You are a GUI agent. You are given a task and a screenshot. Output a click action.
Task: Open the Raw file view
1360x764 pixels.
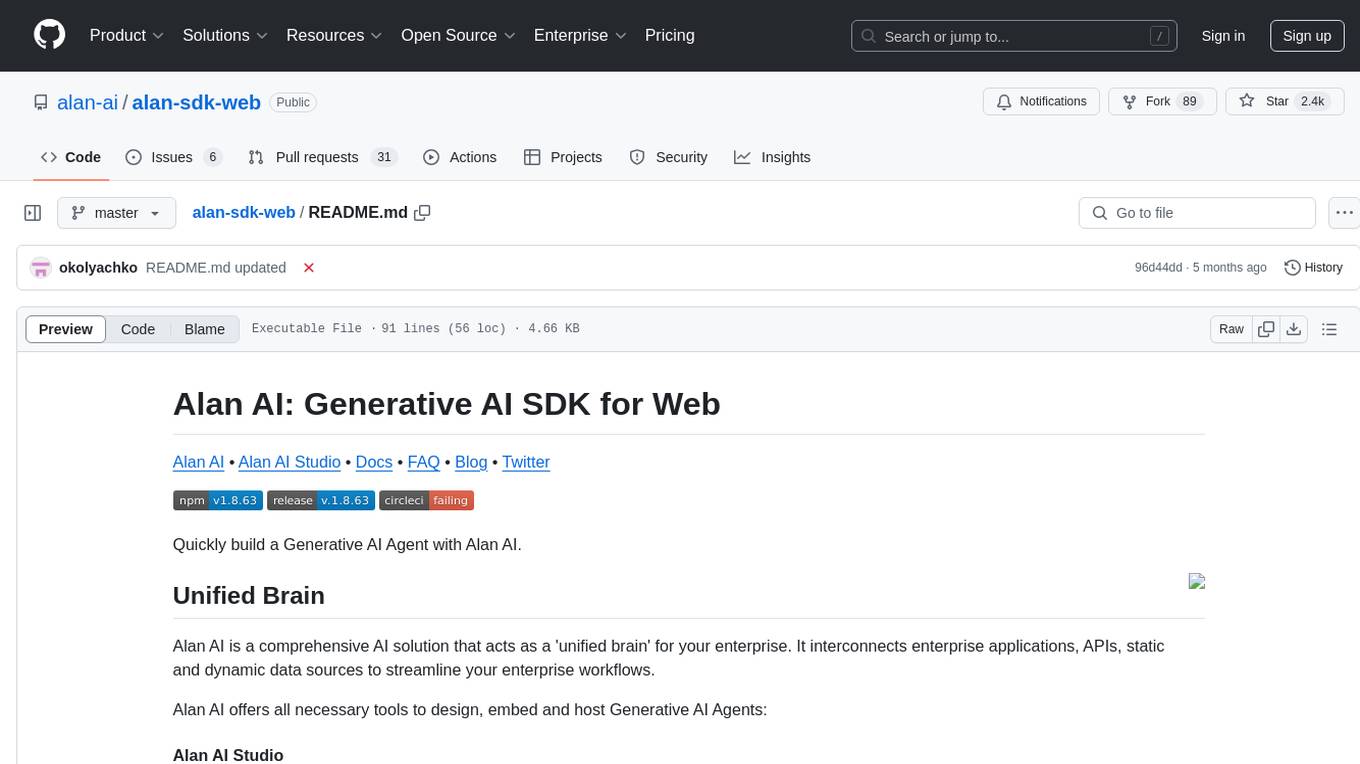click(1231, 329)
